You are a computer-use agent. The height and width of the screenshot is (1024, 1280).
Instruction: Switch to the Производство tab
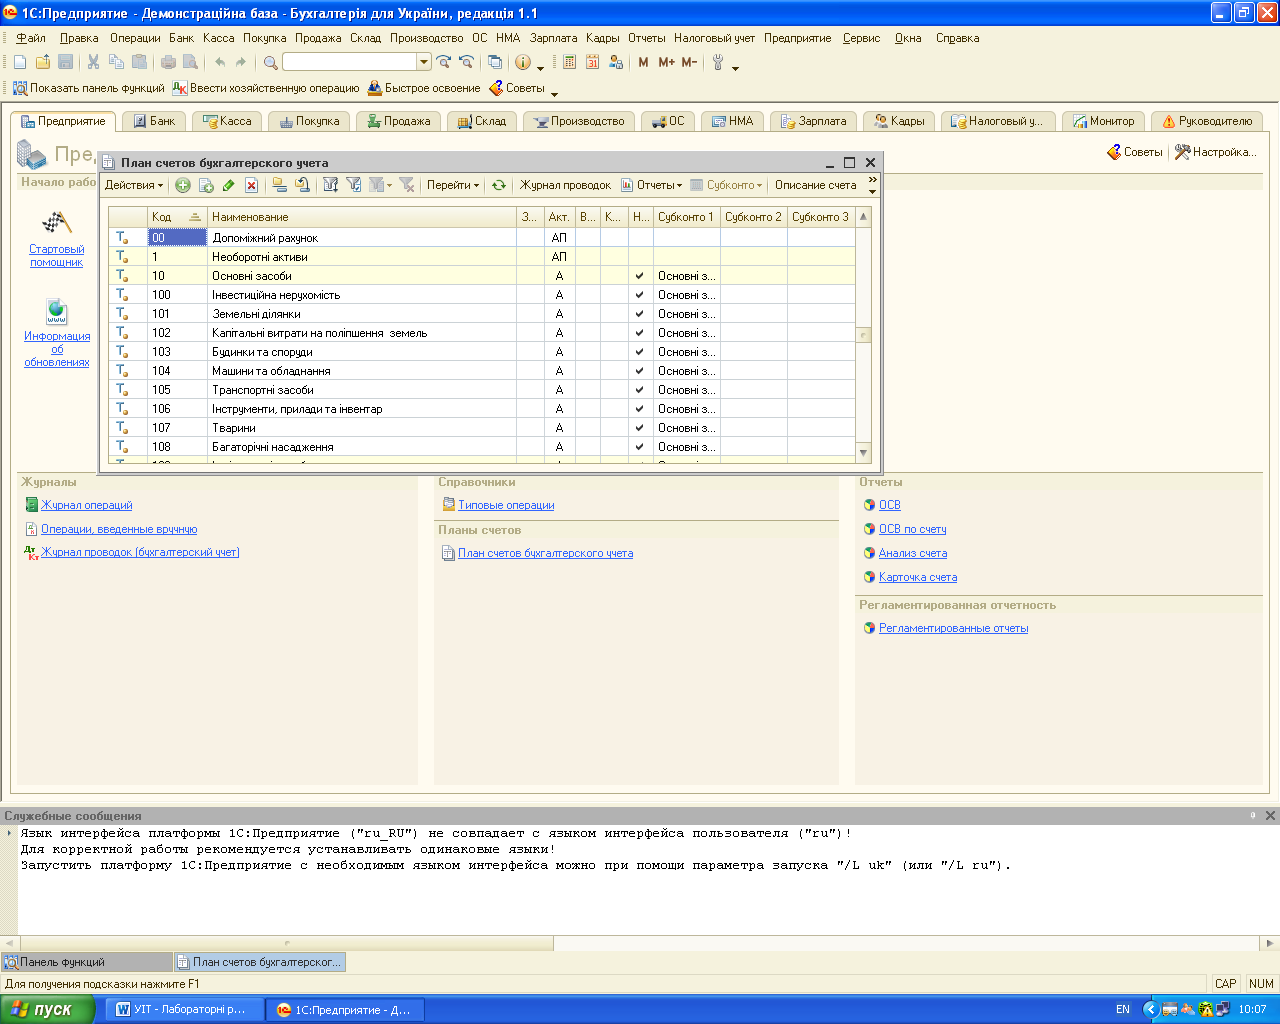click(579, 121)
